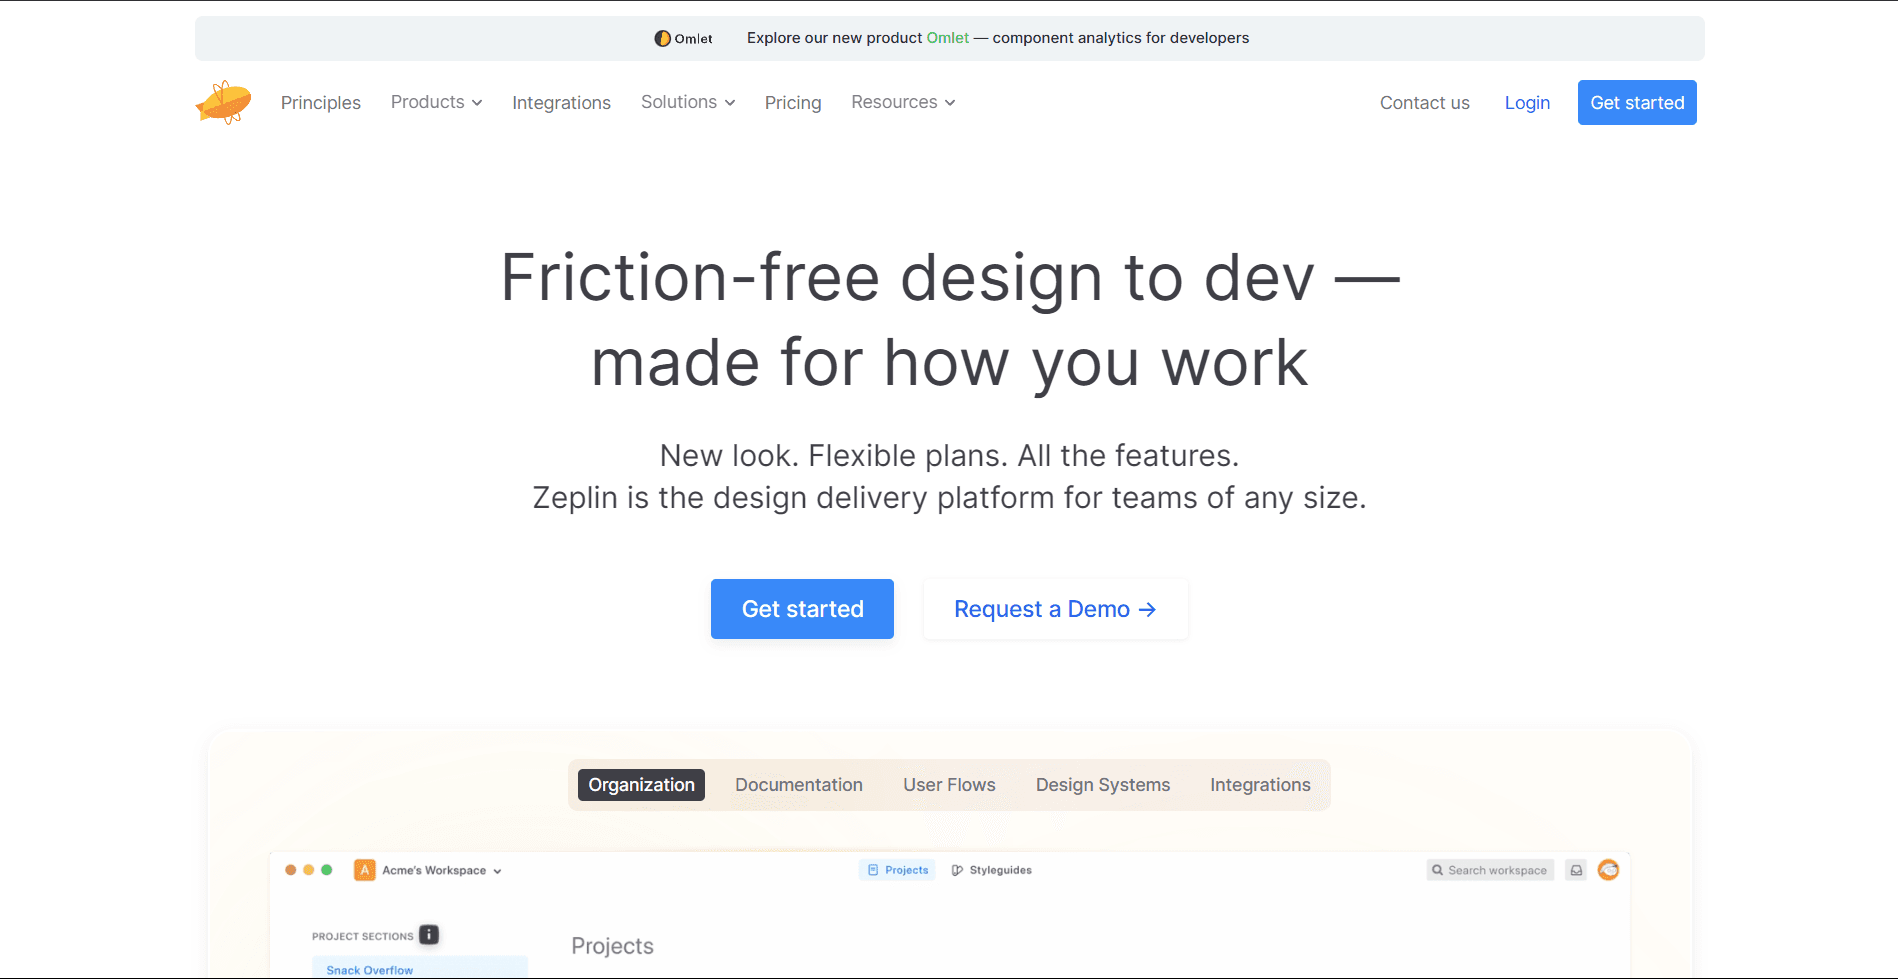Open the Pricing page

pyautogui.click(x=793, y=103)
